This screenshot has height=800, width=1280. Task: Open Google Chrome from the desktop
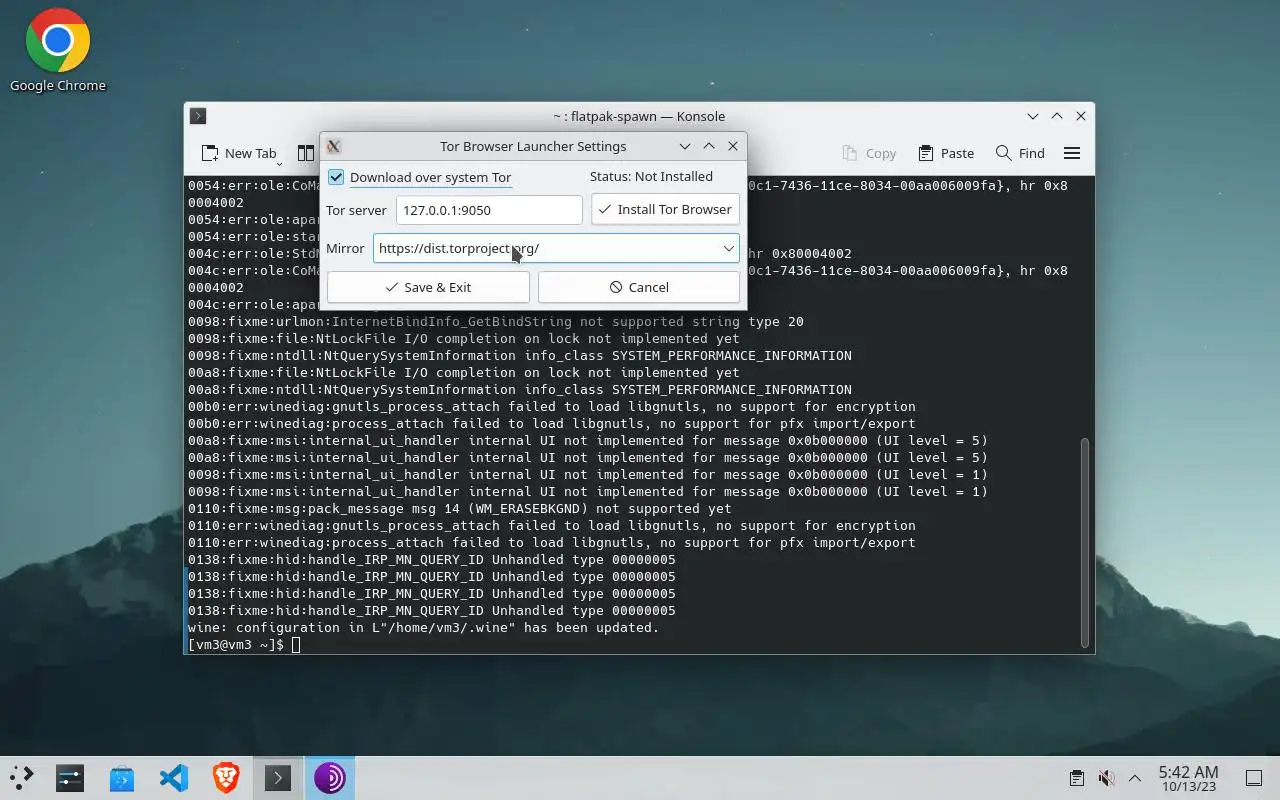[x=58, y=40]
